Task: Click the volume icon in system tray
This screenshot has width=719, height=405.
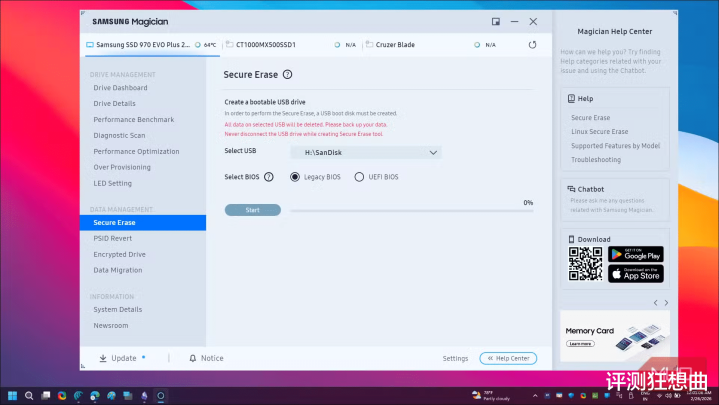Action: coord(669,396)
